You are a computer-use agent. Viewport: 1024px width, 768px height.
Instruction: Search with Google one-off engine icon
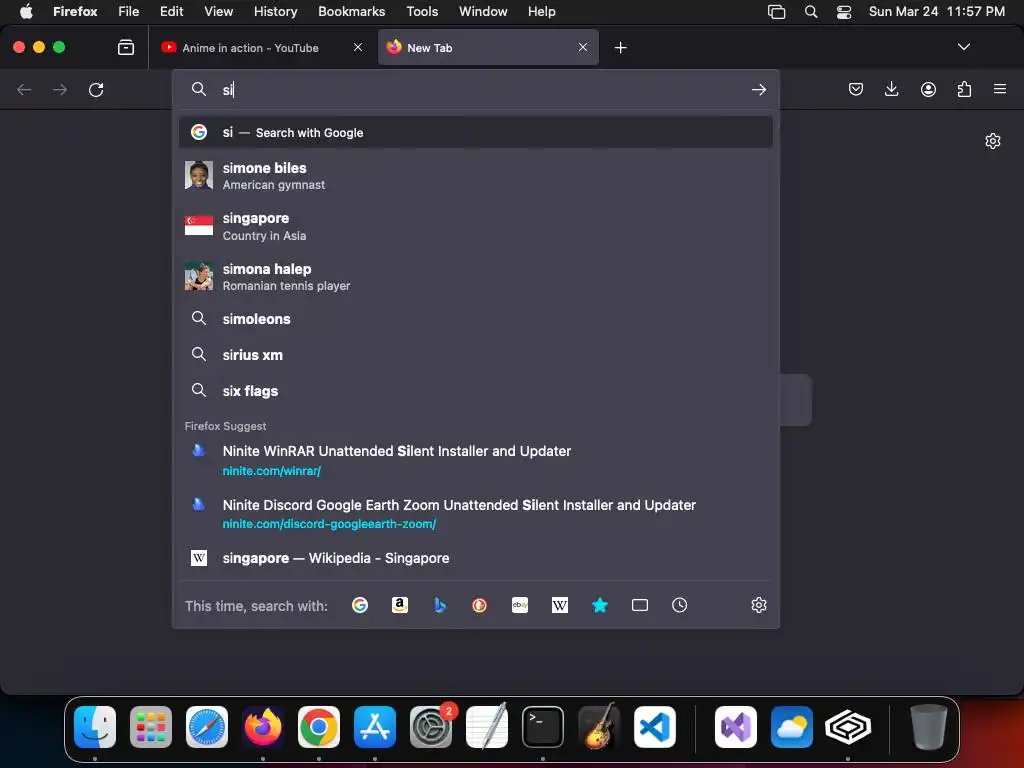coord(360,605)
